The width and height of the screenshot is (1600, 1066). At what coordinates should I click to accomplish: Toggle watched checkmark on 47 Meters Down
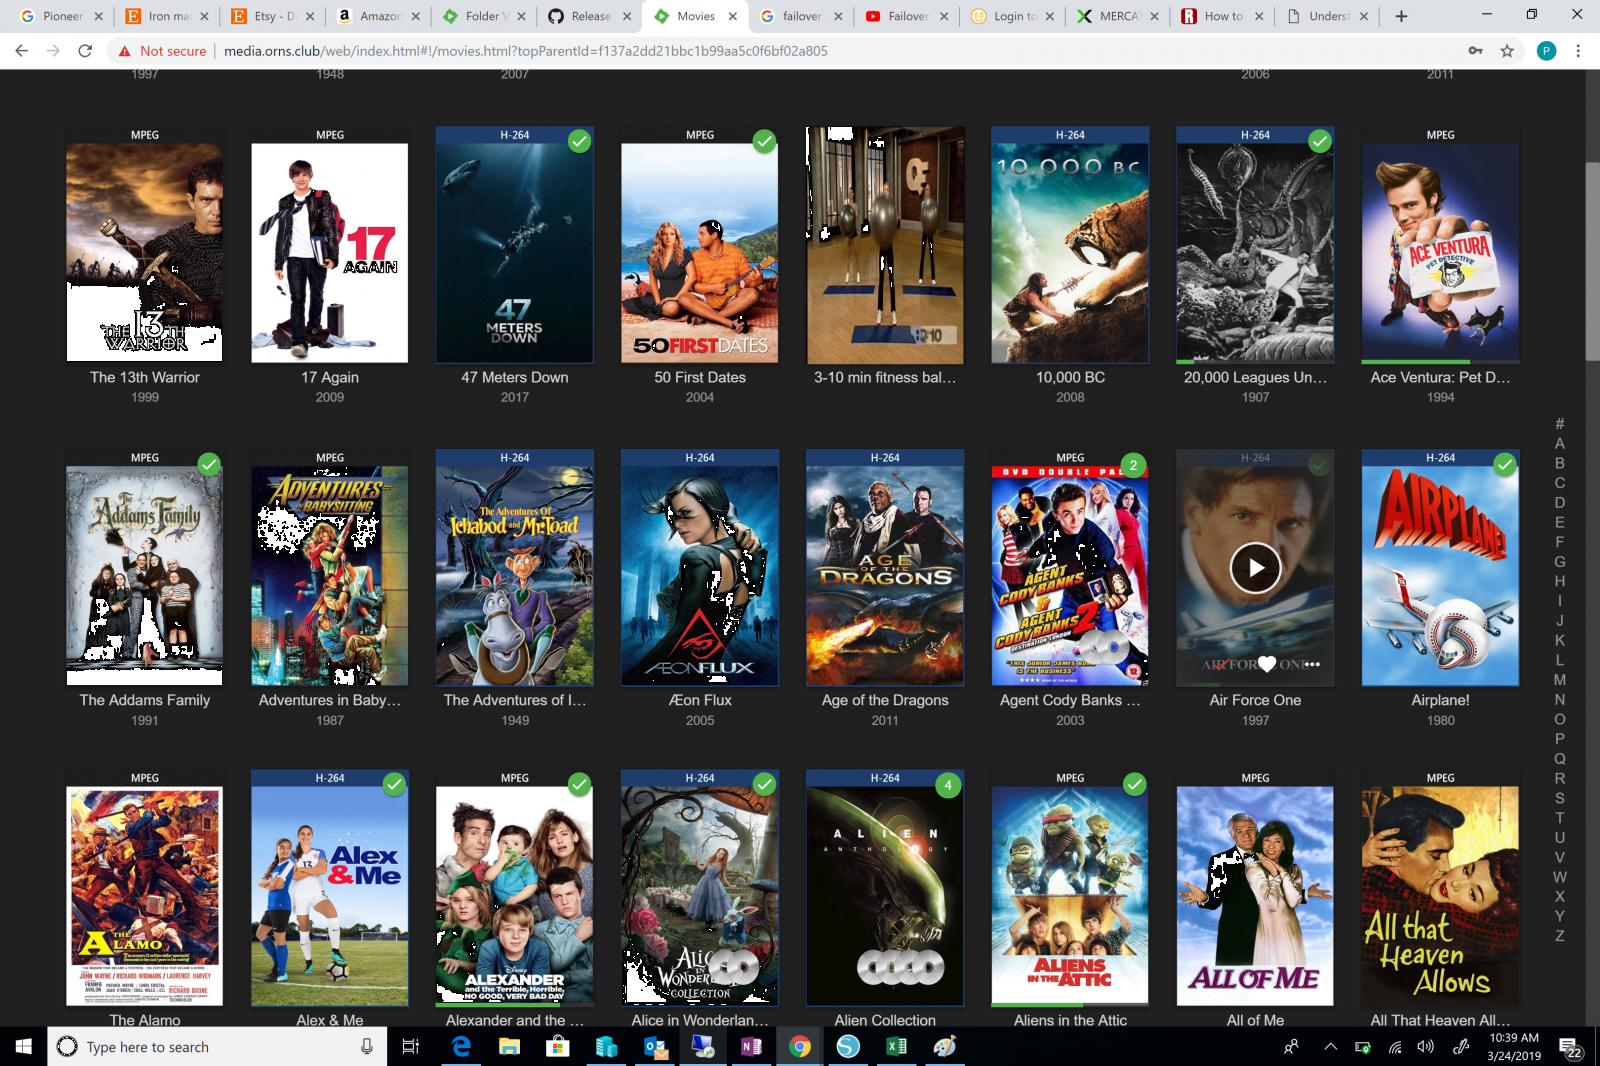click(x=579, y=141)
